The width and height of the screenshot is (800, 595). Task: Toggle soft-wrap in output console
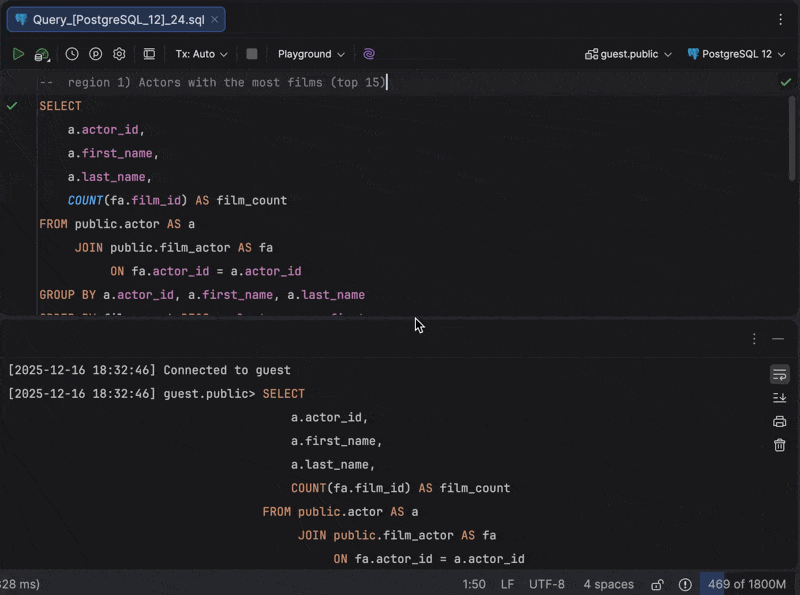coord(780,374)
